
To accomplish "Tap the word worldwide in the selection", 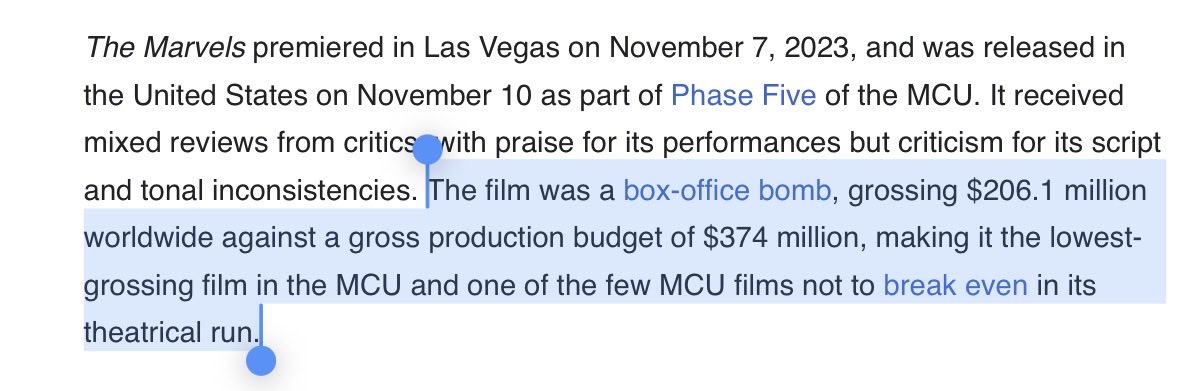I will coord(148,239).
